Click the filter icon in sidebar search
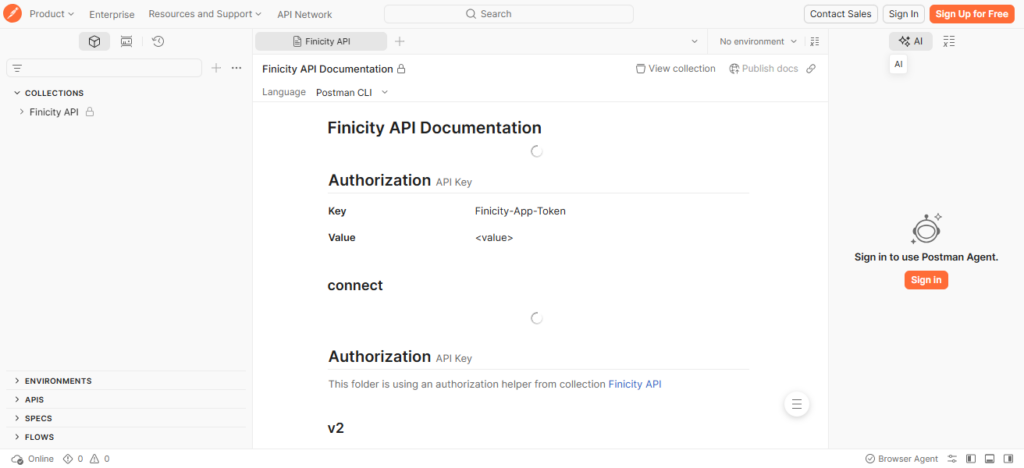1024x468 pixels. tap(17, 68)
